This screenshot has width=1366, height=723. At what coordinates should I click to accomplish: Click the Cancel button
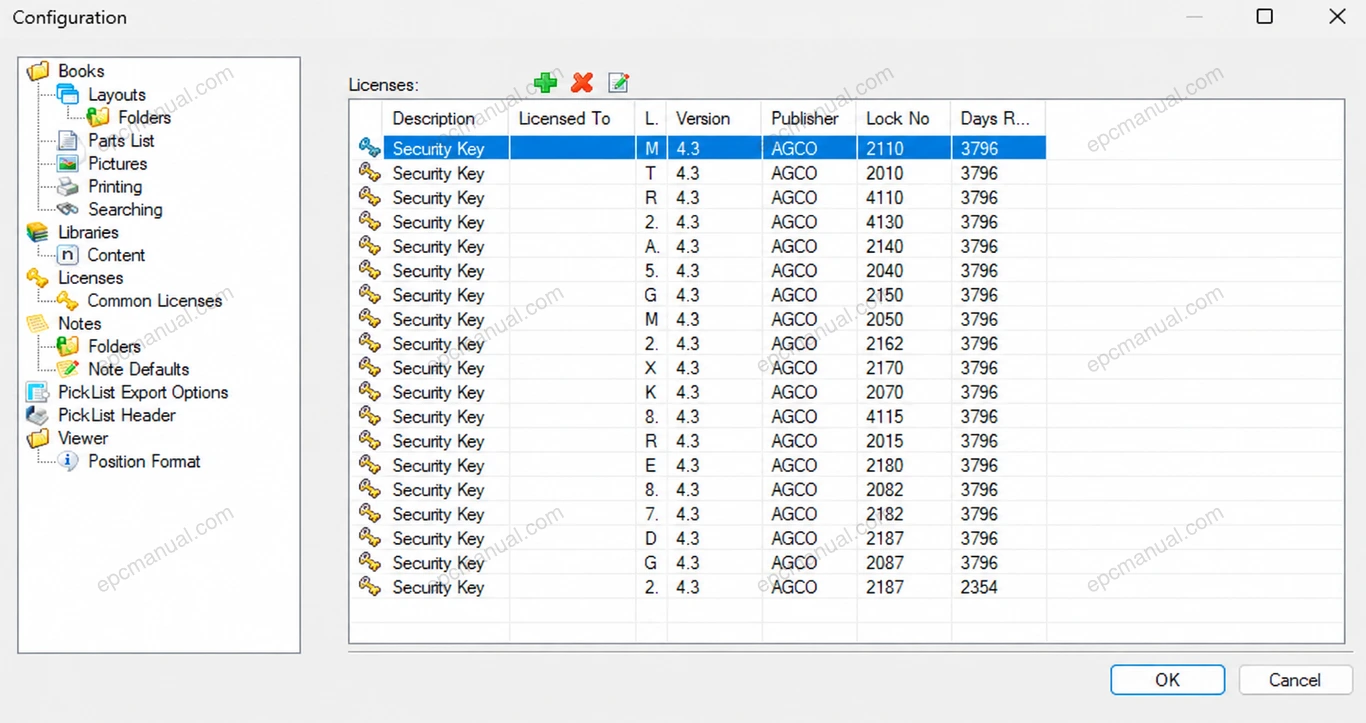tap(1295, 680)
